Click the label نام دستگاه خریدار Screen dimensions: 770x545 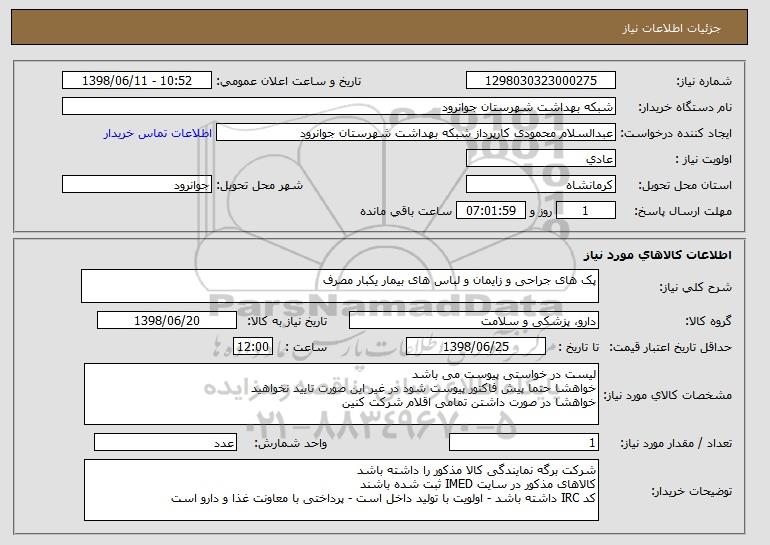685,107
